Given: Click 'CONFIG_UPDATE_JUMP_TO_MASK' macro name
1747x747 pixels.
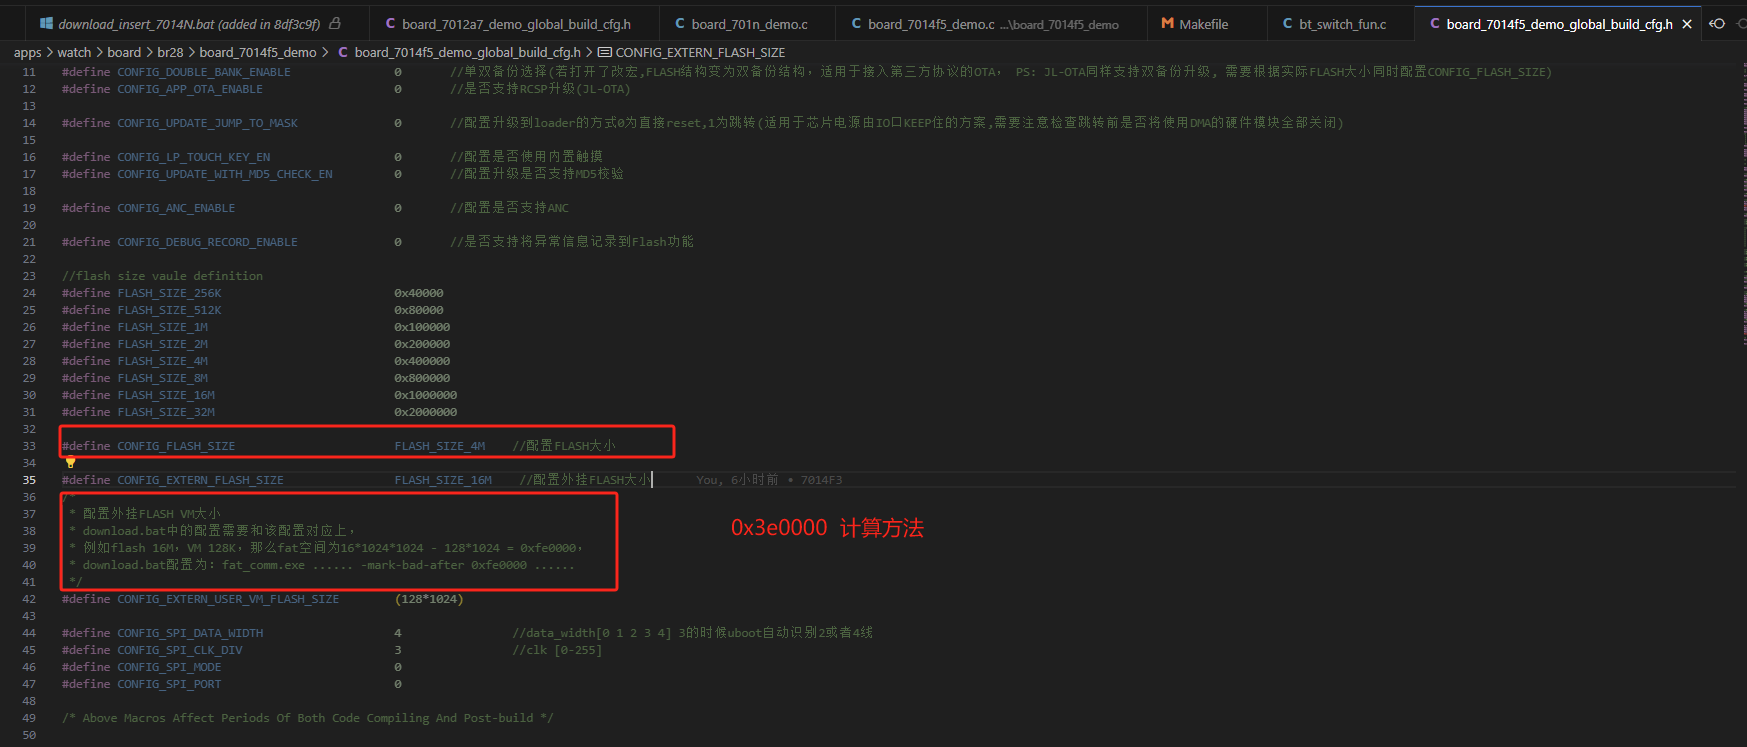Looking at the screenshot, I should click(207, 123).
